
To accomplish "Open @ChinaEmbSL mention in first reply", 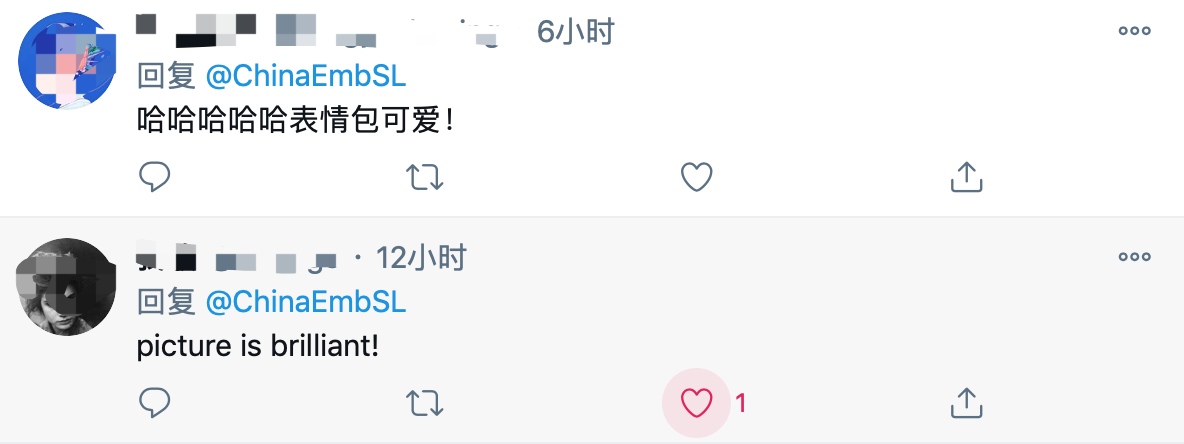I will coord(305,76).
